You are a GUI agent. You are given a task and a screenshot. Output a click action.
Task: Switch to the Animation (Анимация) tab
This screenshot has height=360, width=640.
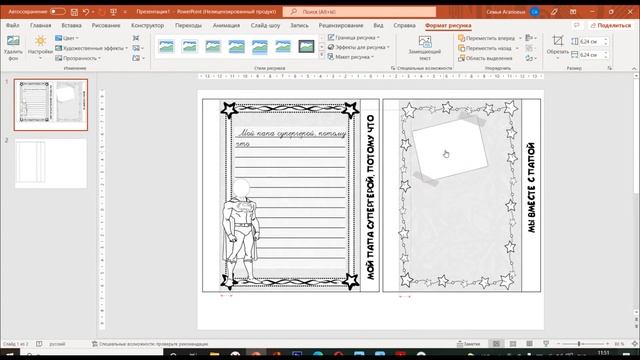tap(226, 25)
